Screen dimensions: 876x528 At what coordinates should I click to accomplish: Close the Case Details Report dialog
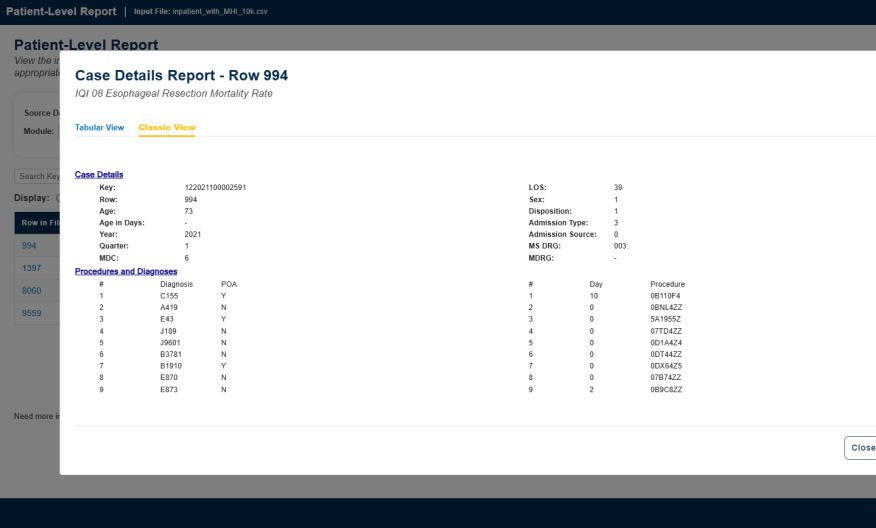pyautogui.click(x=861, y=448)
